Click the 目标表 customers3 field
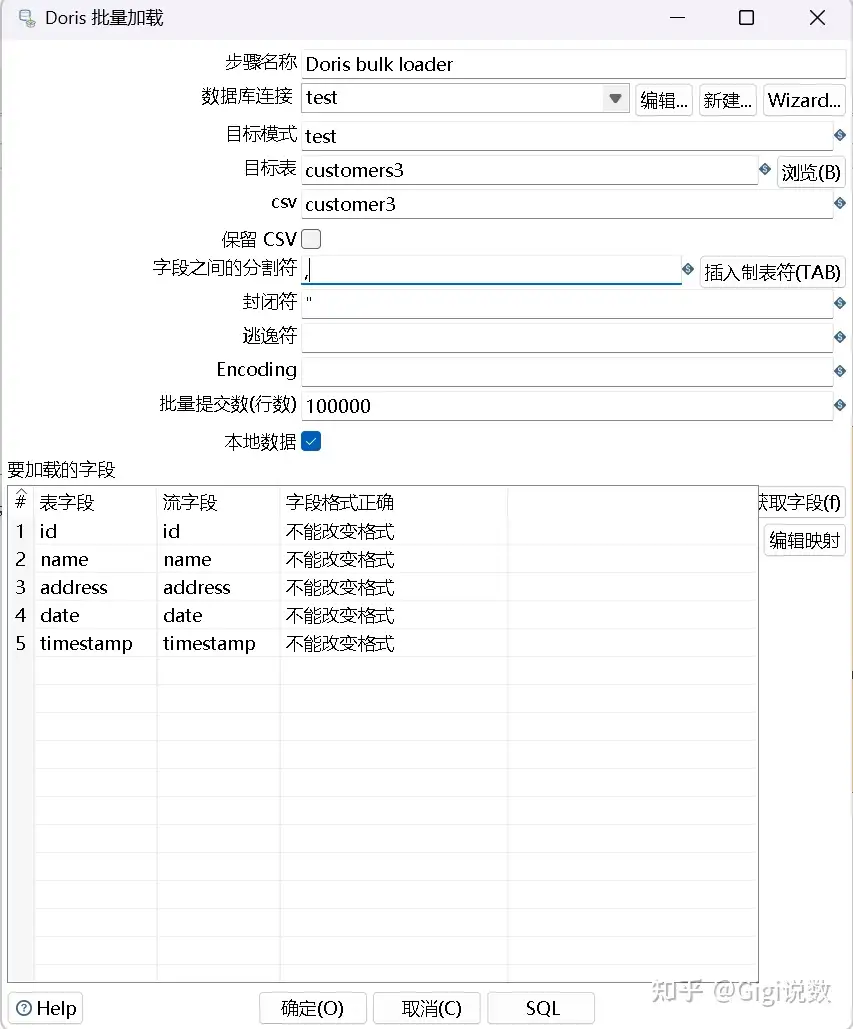Viewport: 853px width, 1029px height. 530,170
